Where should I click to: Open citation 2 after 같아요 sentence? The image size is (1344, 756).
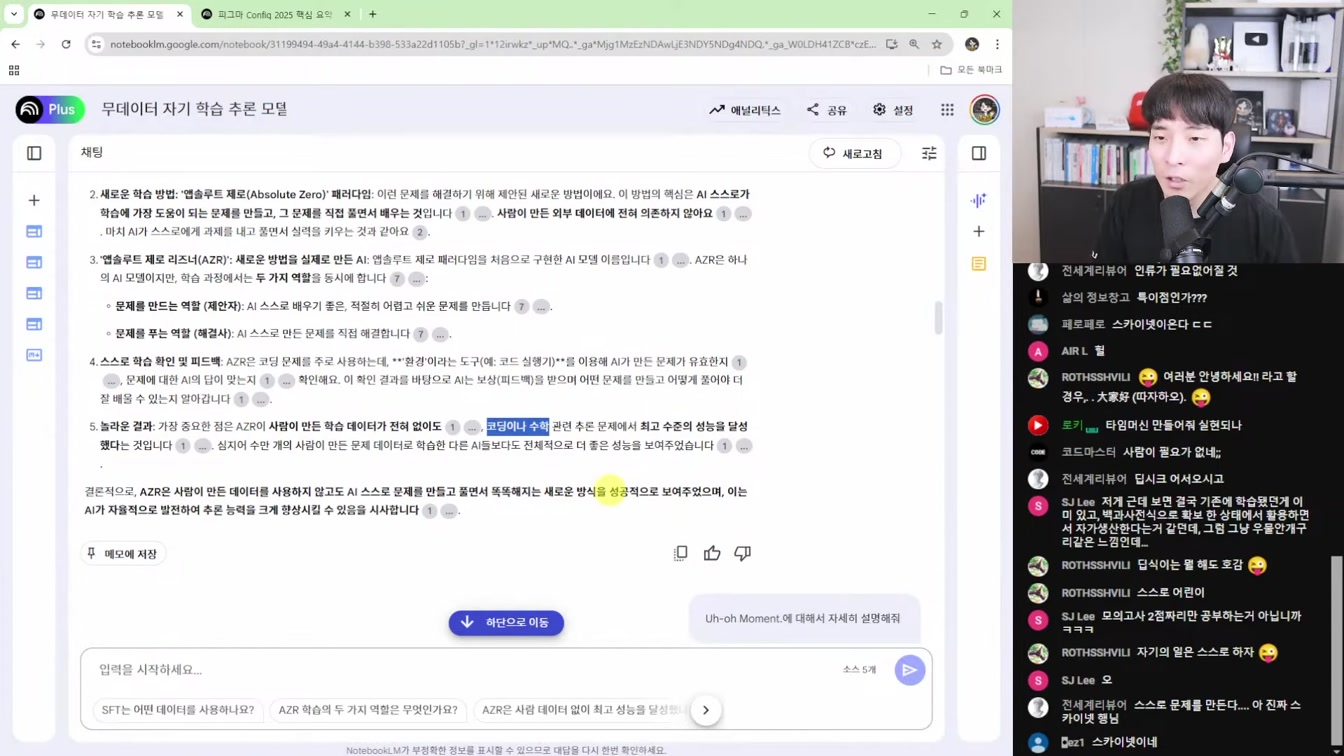tap(420, 232)
